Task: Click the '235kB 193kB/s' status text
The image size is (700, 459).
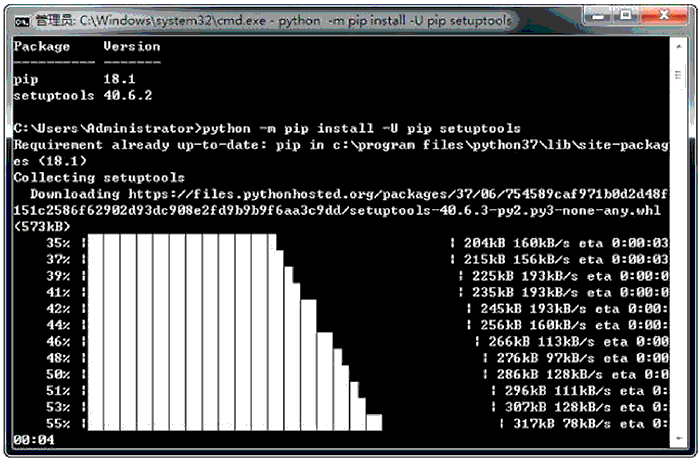Action: (x=525, y=292)
